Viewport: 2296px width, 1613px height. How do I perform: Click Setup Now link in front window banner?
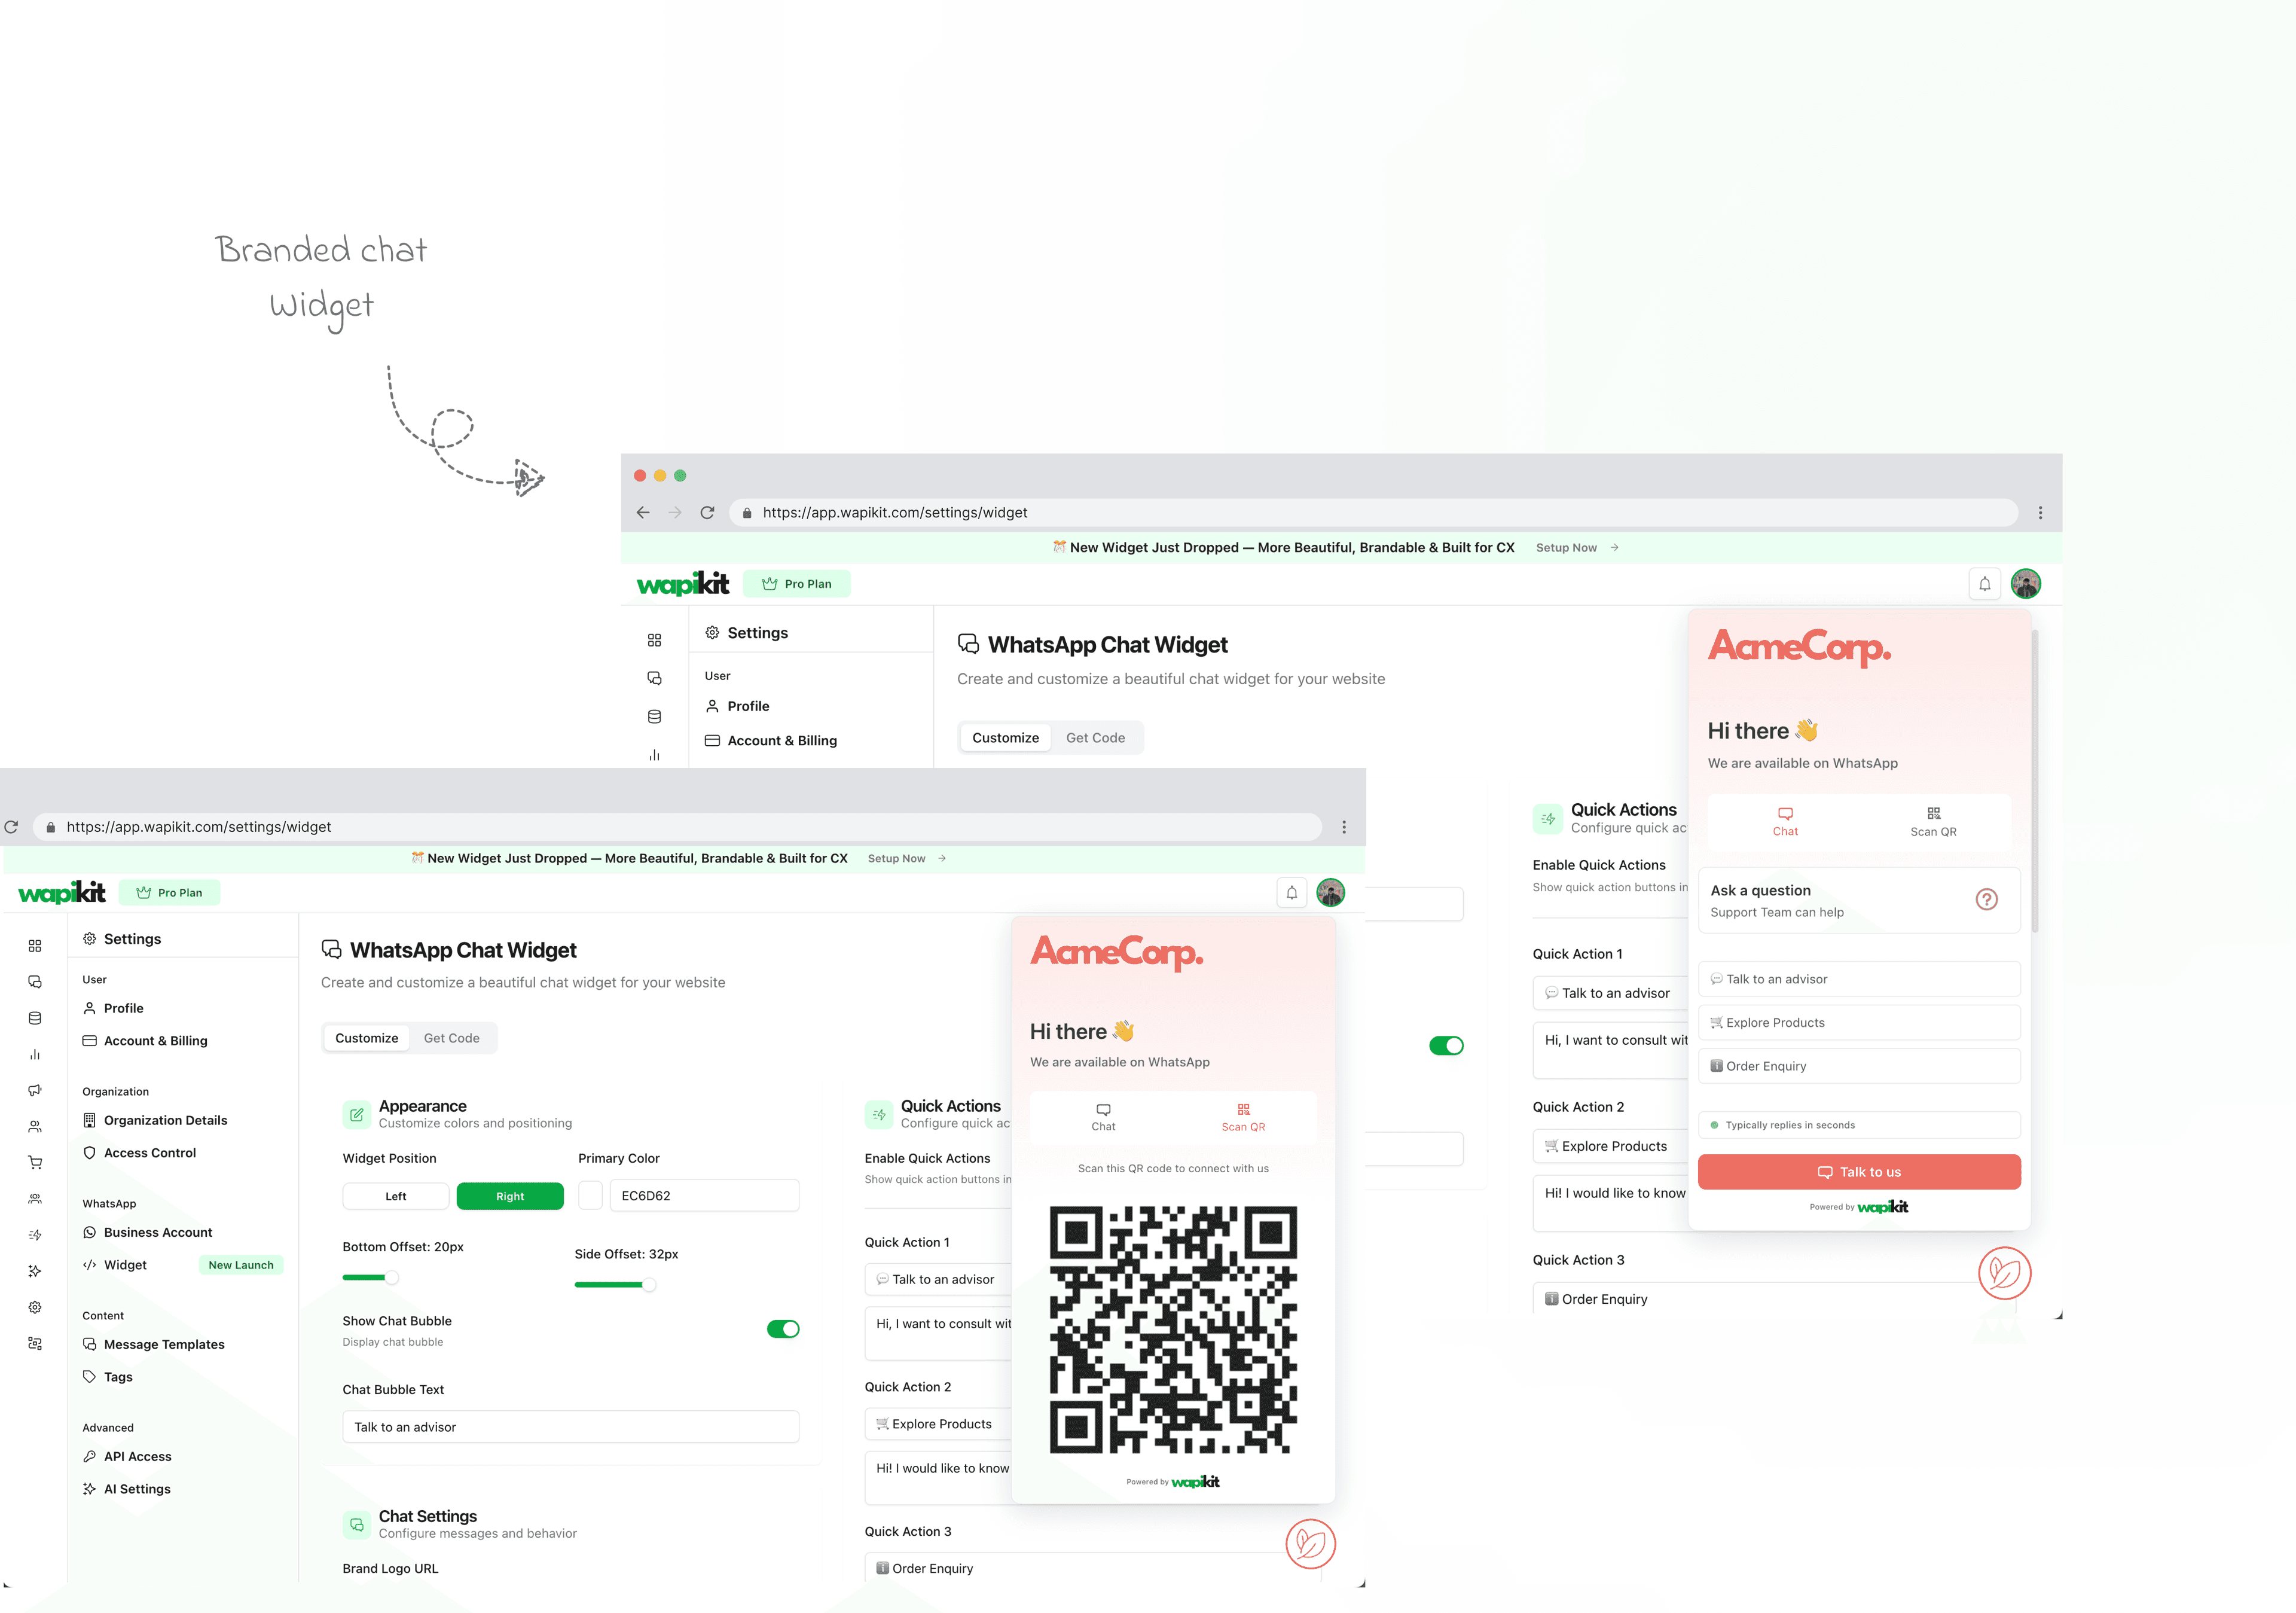907,858
